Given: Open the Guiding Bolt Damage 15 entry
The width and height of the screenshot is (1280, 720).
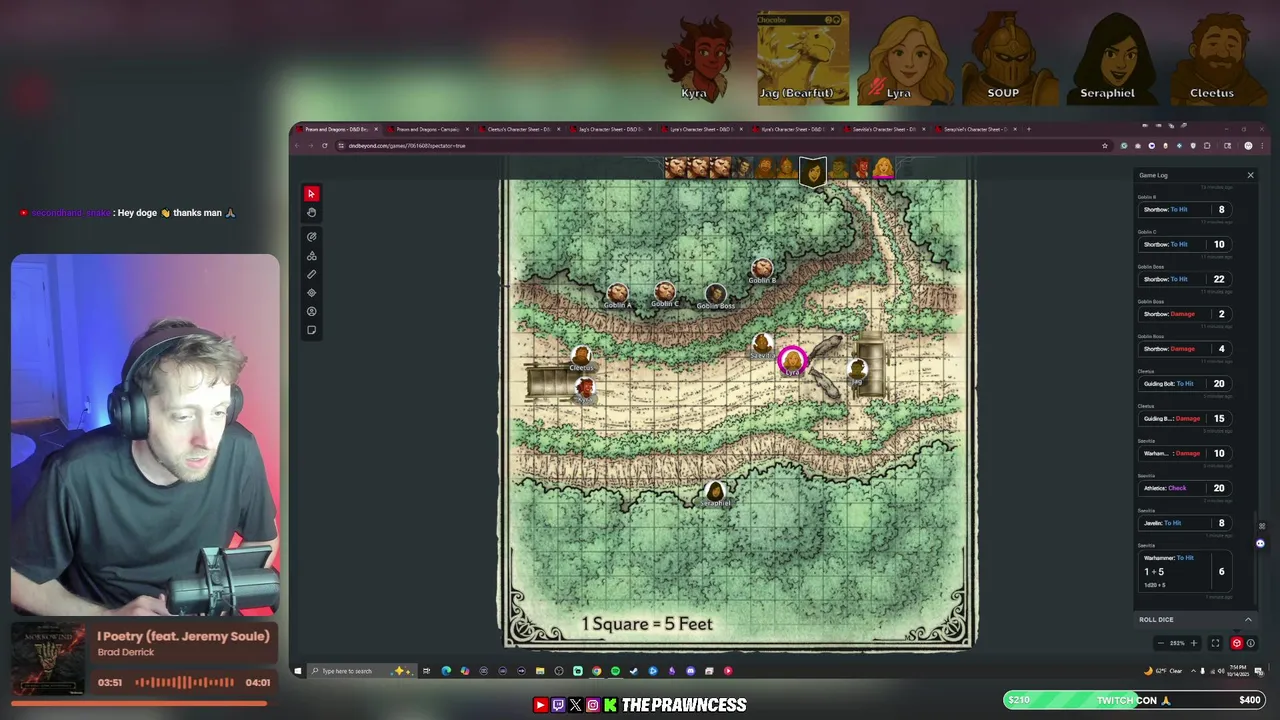Looking at the screenshot, I should click(x=1184, y=418).
